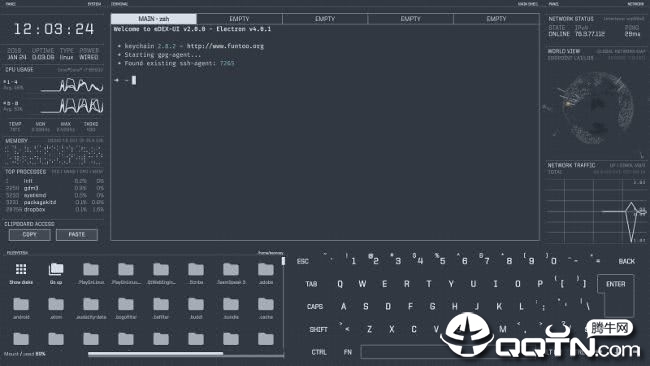
Task: Toggle the CAPS key on keyboard
Action: tap(315, 307)
